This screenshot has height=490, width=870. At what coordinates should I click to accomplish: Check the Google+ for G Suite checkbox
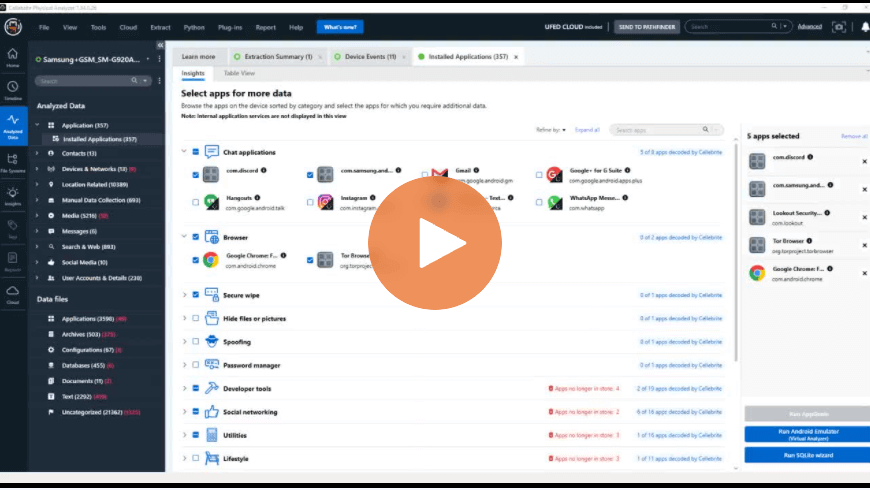[539, 175]
